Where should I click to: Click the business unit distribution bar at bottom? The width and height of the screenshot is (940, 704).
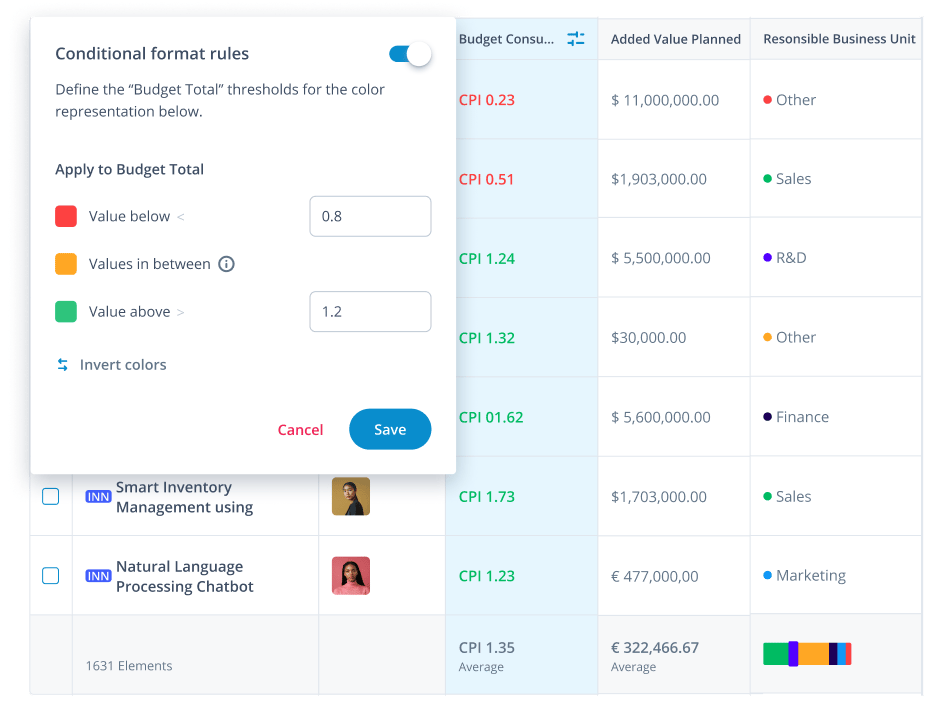(x=806, y=653)
